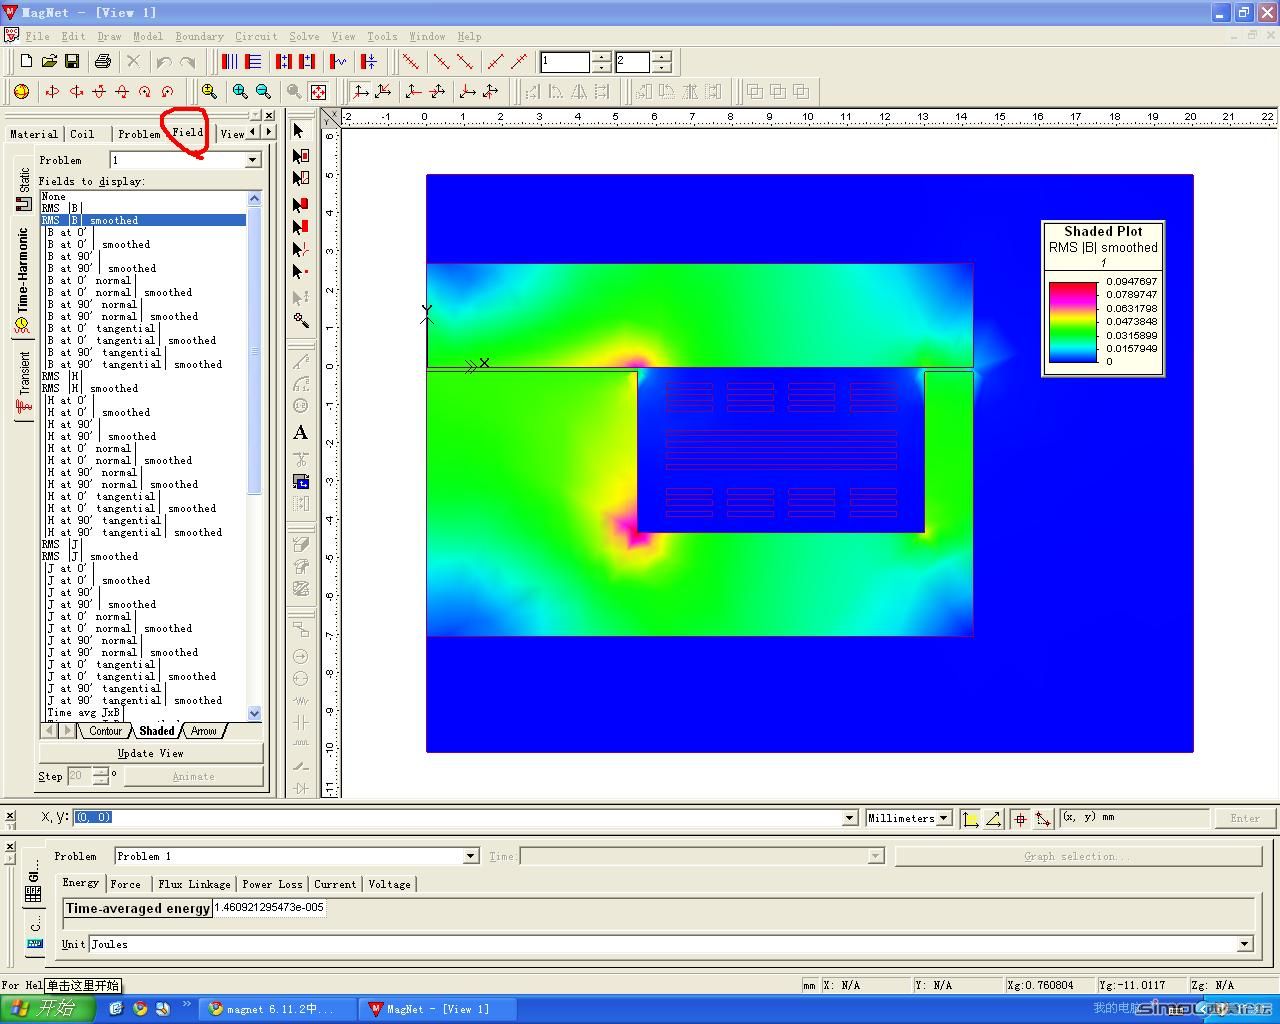Expand the X,Y coordinate history dropdown
Screen dimensions: 1280x1024
850,818
